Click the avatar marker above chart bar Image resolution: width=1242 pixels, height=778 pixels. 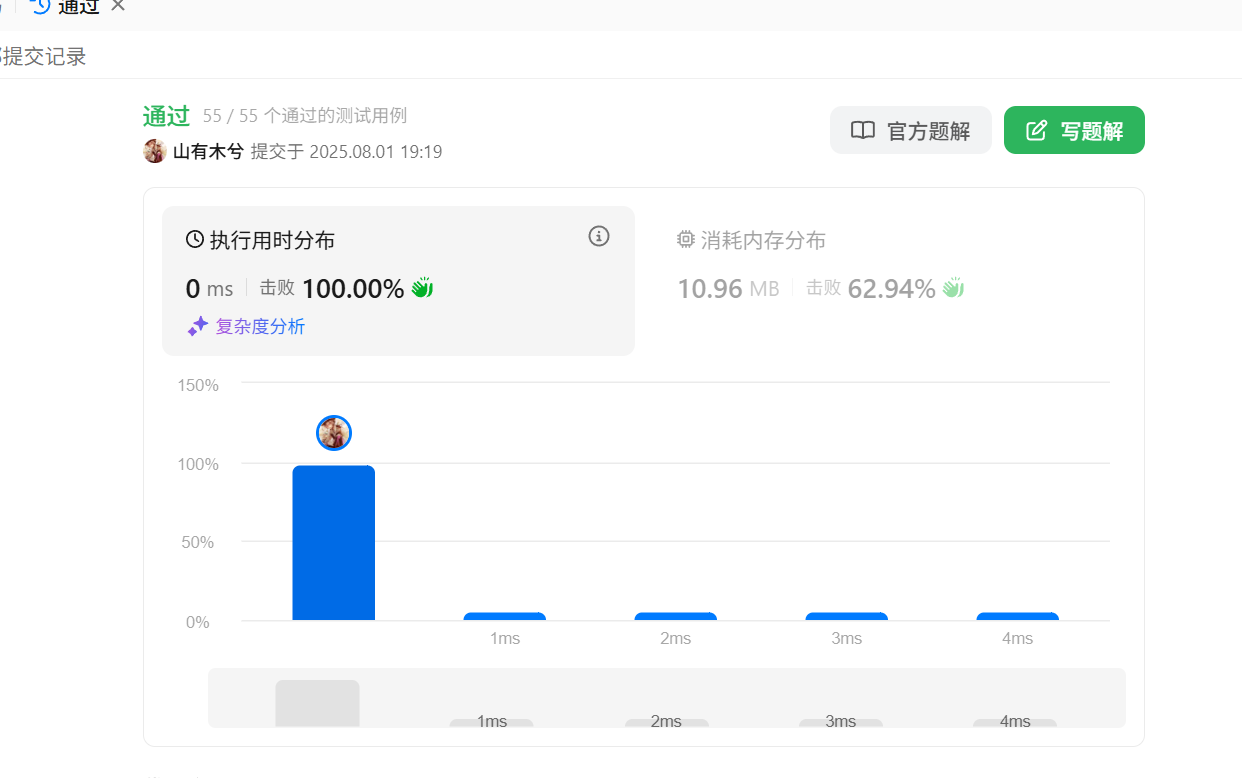[334, 433]
